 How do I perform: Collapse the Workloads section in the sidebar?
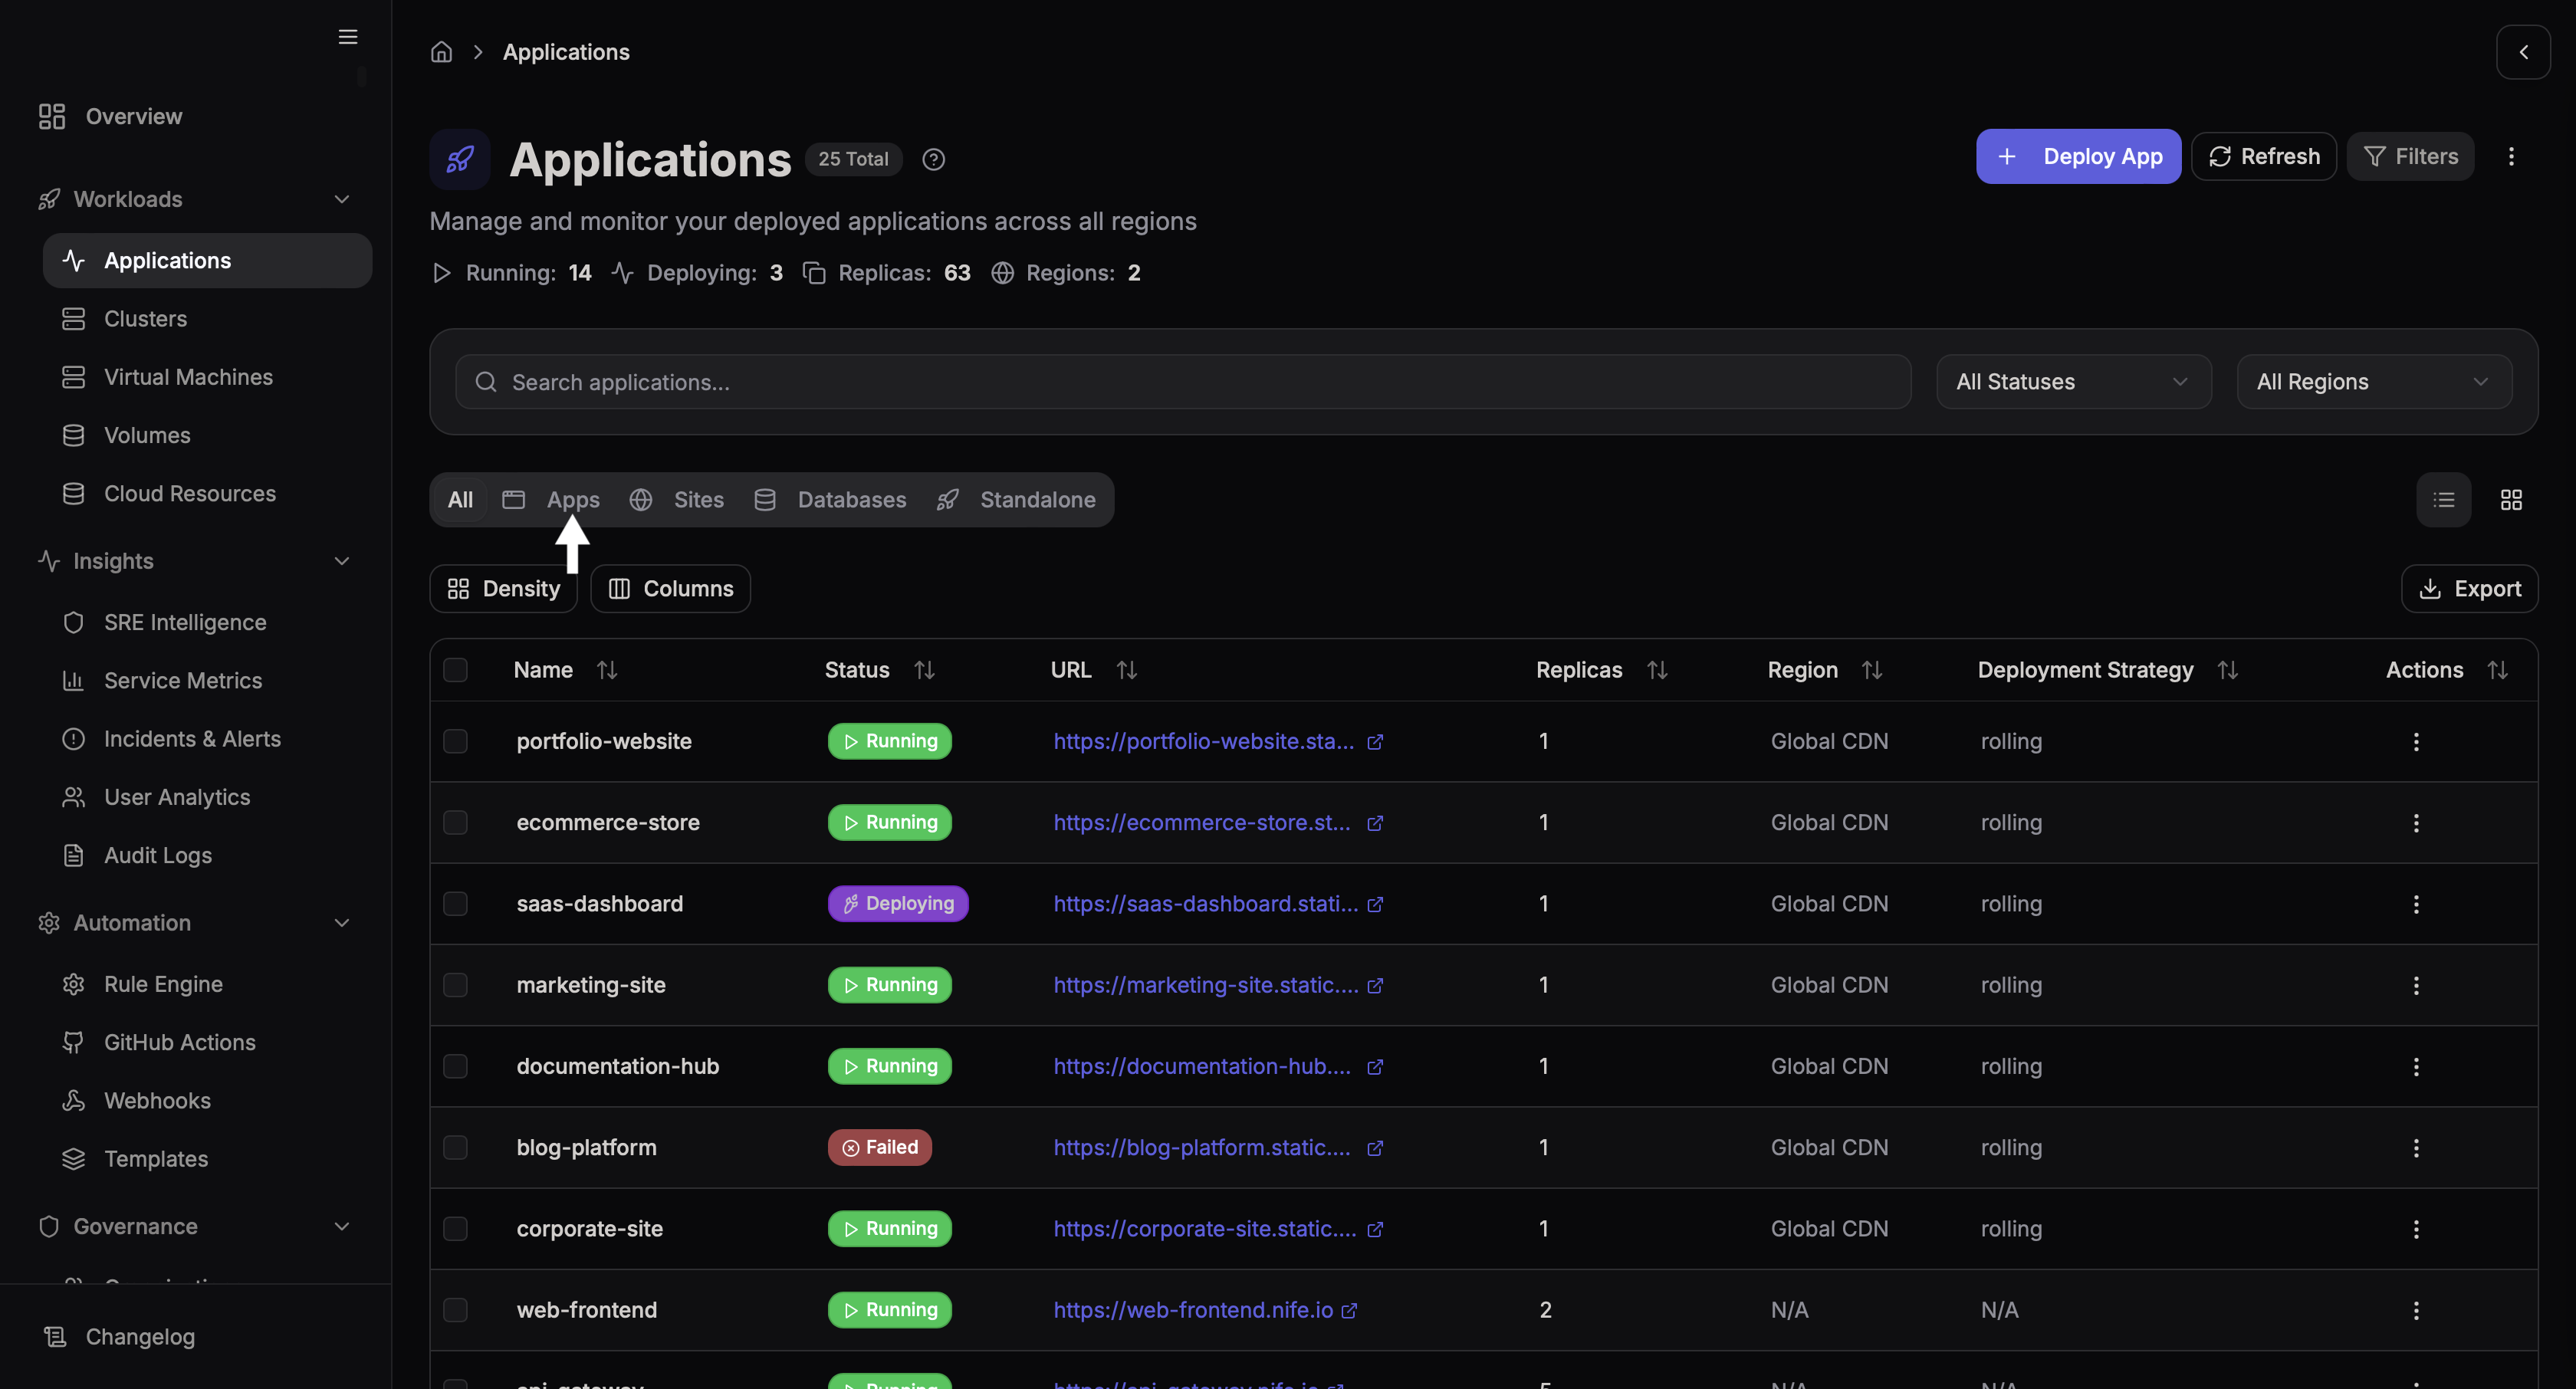[x=342, y=199]
